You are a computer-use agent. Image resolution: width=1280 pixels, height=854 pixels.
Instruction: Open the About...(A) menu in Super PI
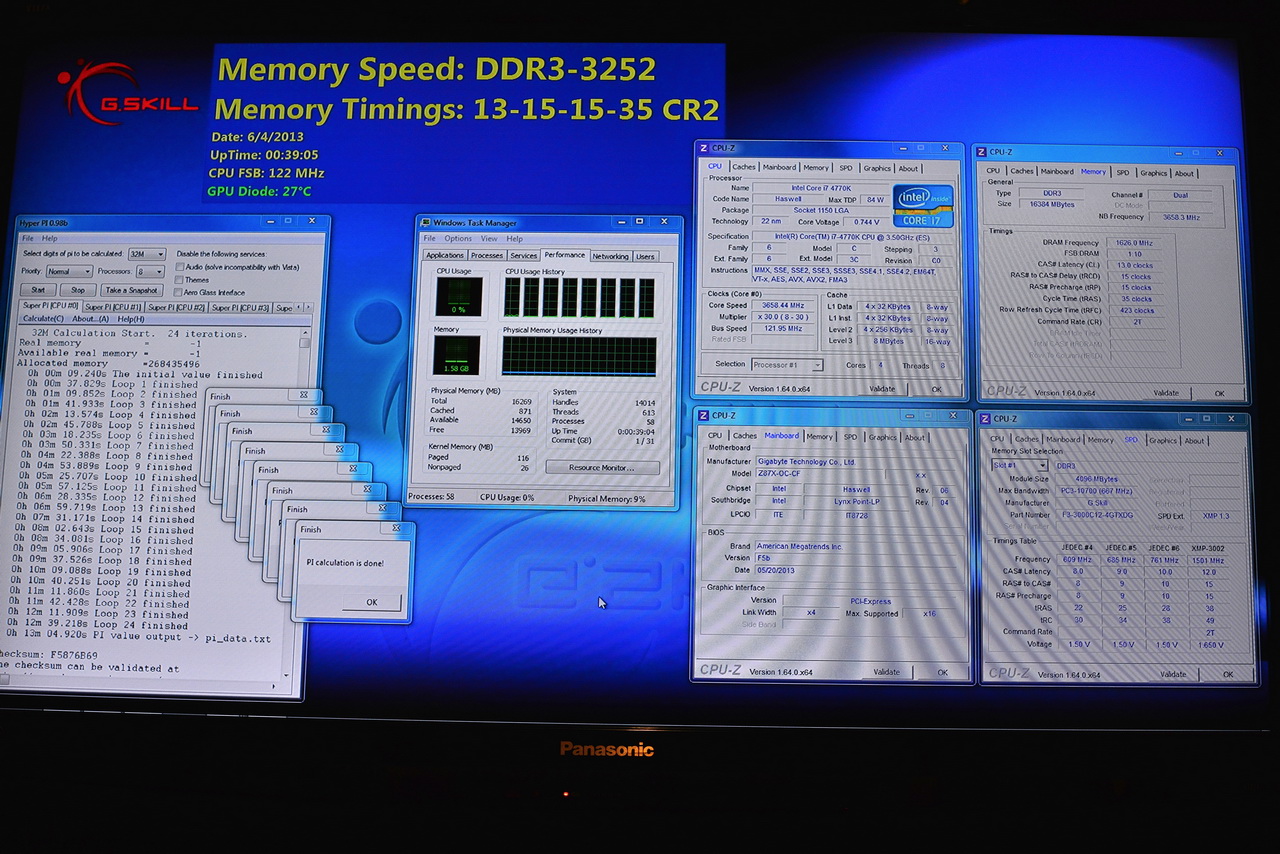91,319
